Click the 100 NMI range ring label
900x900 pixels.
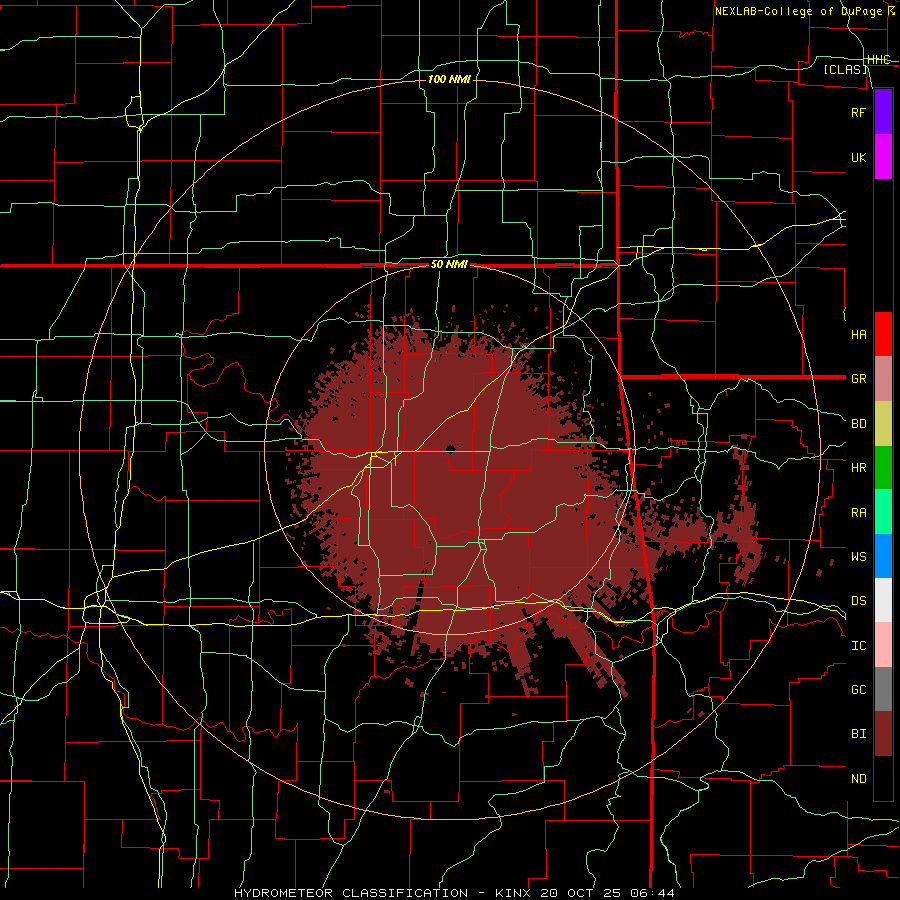point(449,79)
